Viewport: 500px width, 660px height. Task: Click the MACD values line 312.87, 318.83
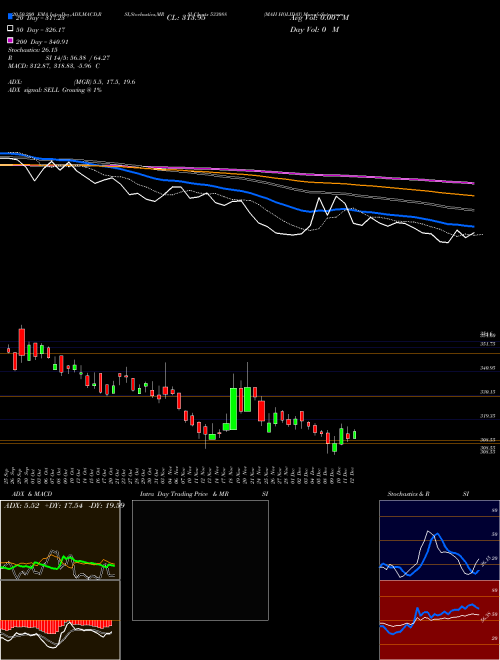pos(54,66)
